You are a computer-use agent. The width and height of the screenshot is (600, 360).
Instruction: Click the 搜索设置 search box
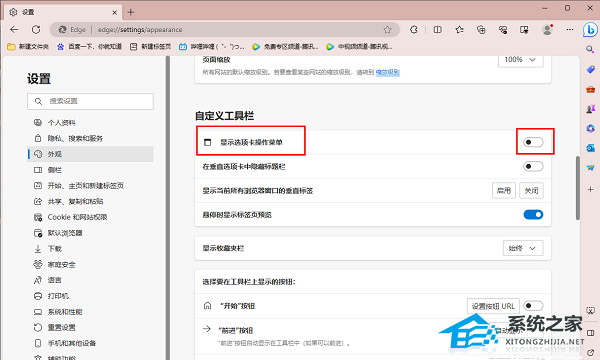[90, 101]
